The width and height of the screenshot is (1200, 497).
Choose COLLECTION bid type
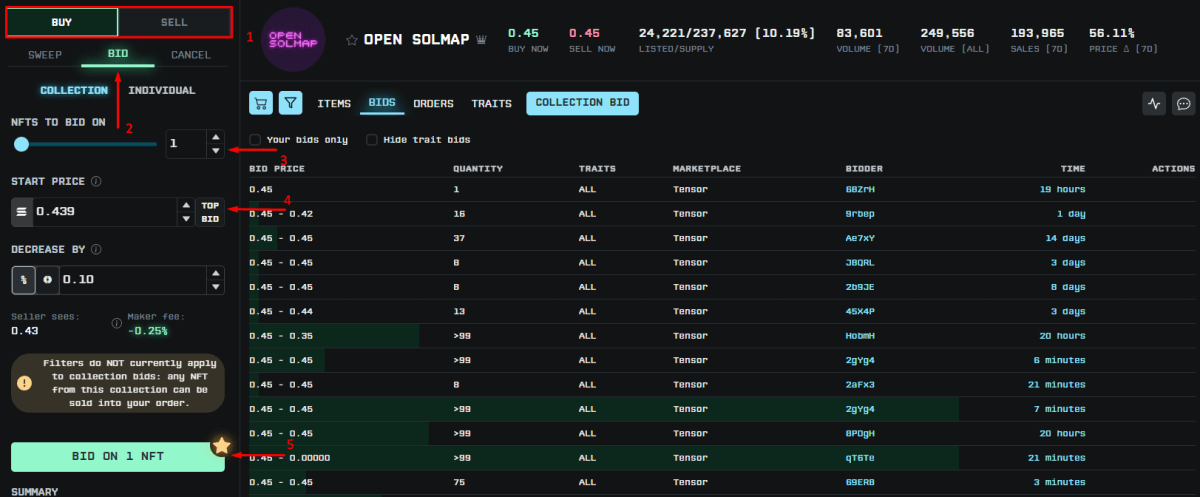74,90
